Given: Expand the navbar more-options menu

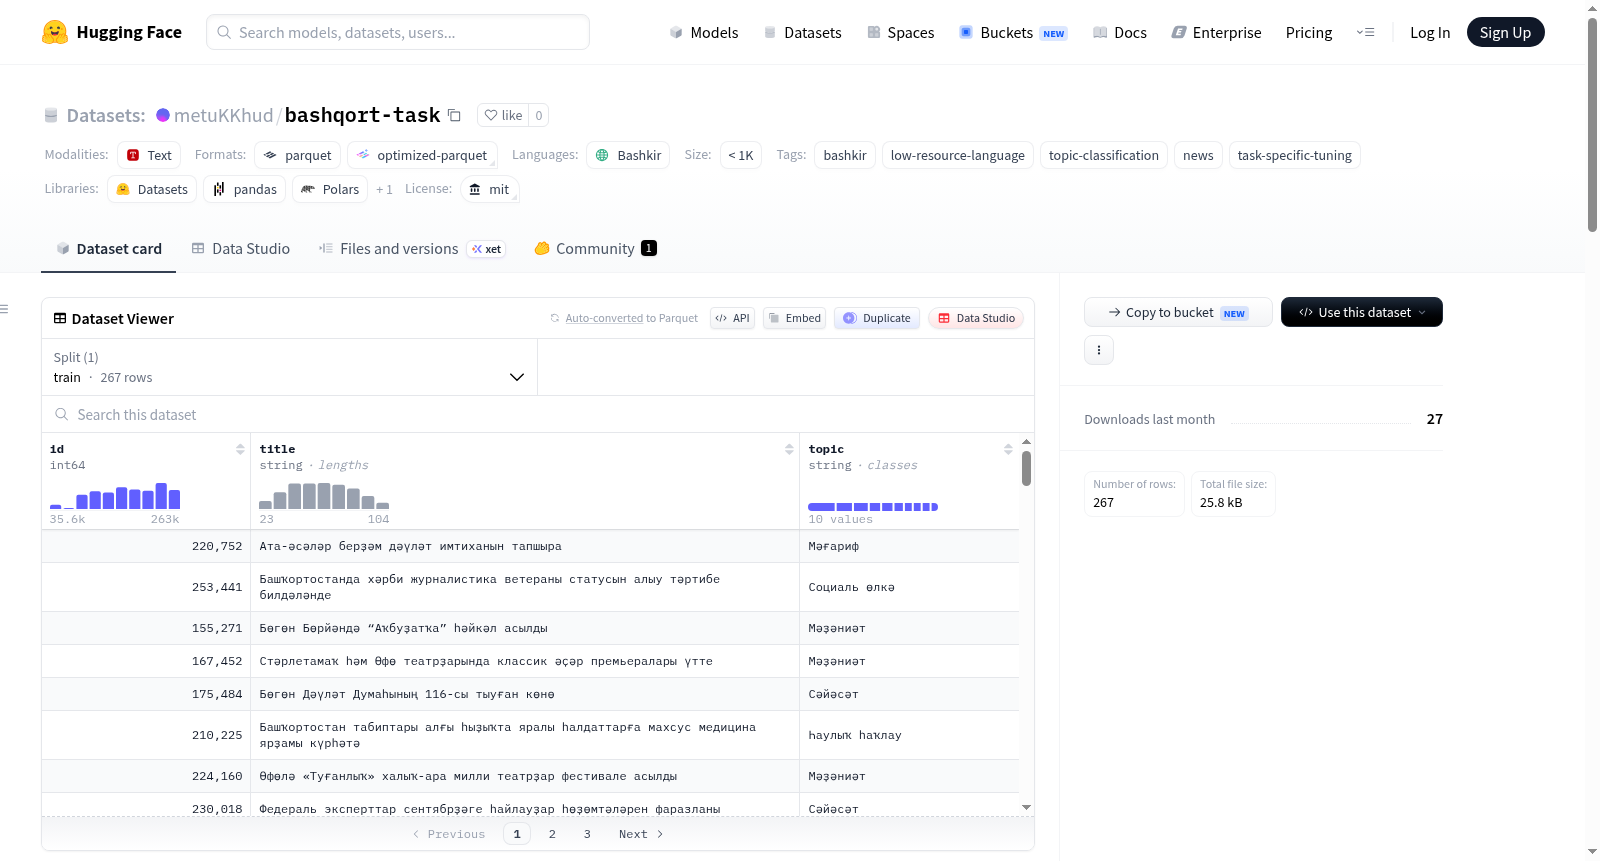Looking at the screenshot, I should pos(1365,32).
